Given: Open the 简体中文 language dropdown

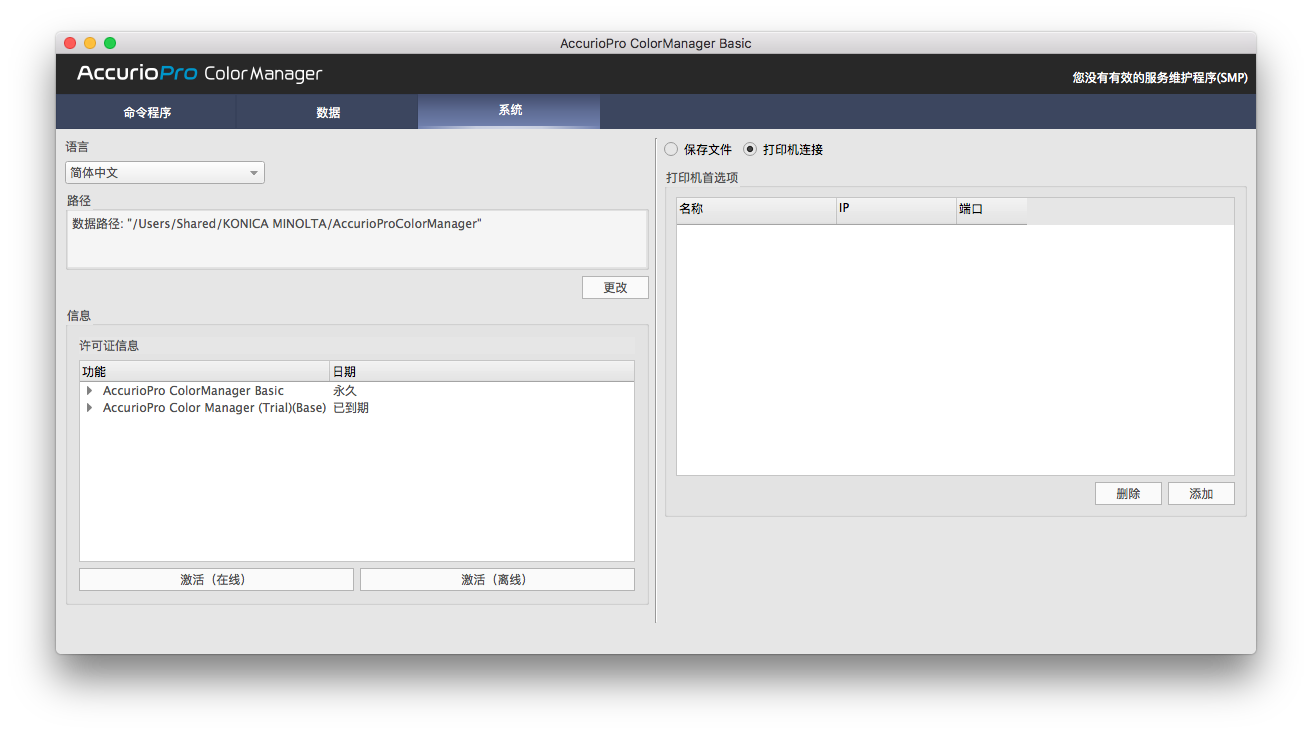Looking at the screenshot, I should pyautogui.click(x=165, y=173).
